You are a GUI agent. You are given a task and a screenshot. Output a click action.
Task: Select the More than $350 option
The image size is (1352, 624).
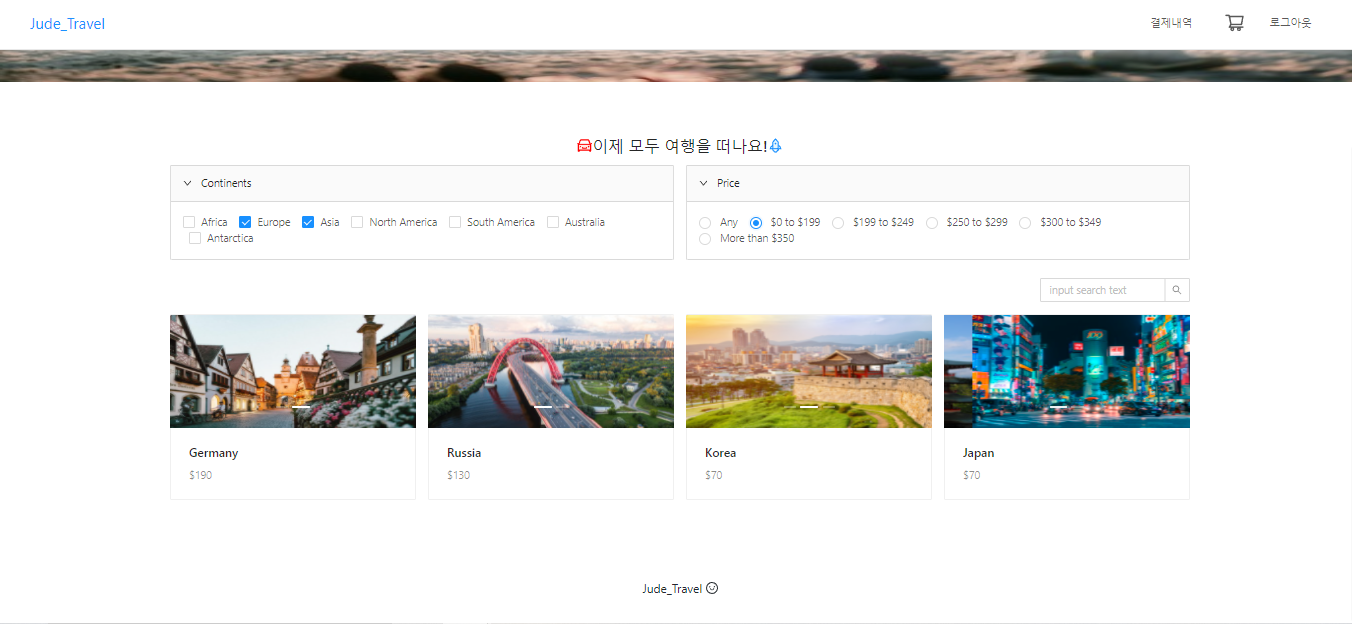tap(705, 239)
